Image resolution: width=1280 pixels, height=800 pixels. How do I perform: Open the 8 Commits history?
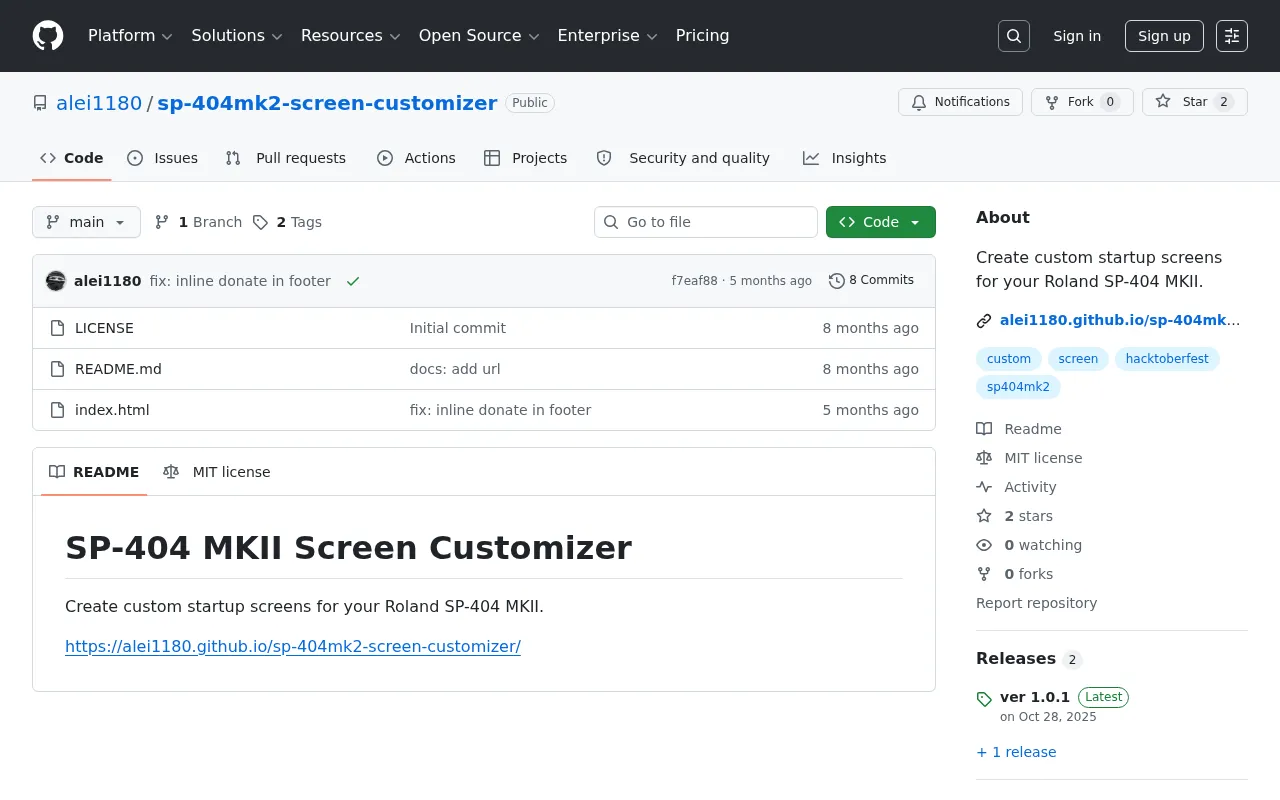click(x=871, y=281)
